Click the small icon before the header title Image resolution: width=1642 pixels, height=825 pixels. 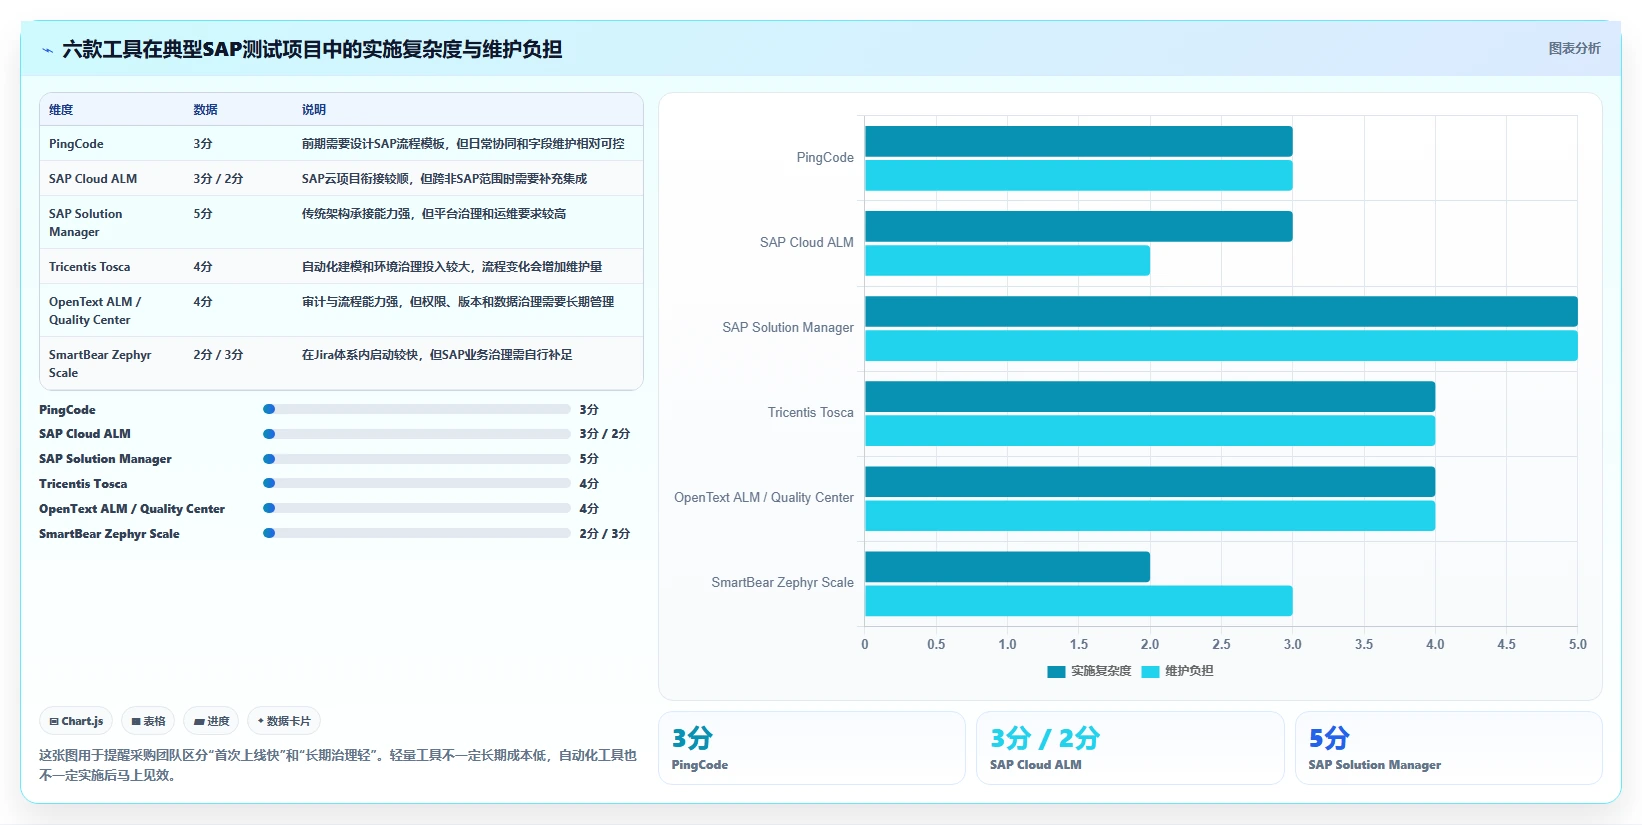pos(47,50)
